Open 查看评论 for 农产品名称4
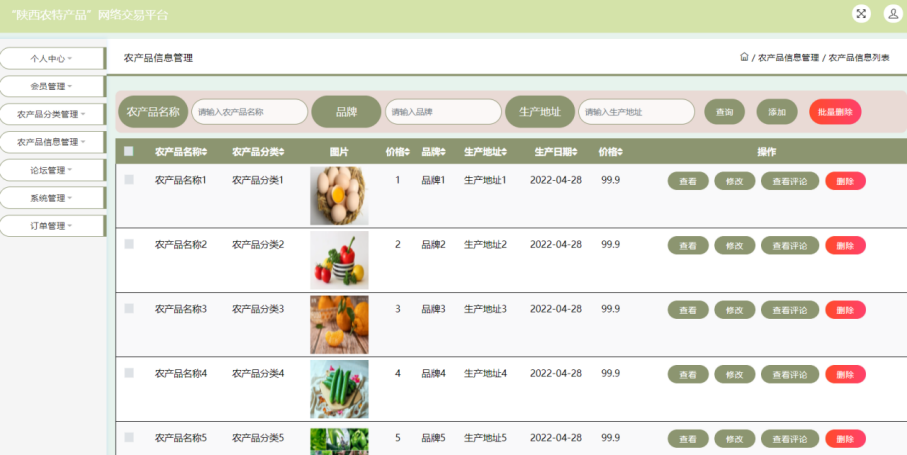Screen dimensions: 907x455 790,374
